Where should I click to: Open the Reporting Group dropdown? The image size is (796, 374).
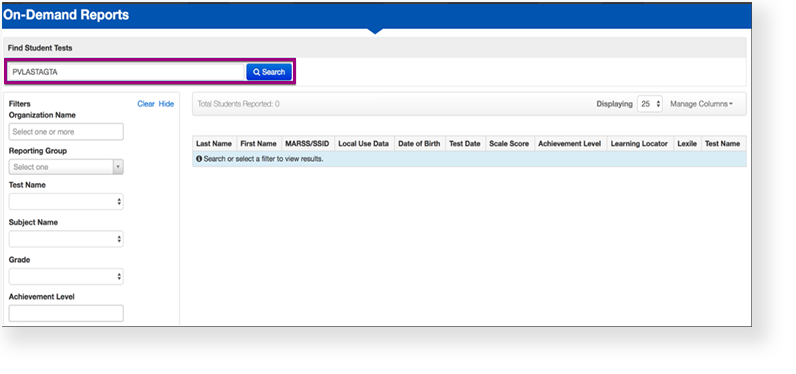click(66, 167)
